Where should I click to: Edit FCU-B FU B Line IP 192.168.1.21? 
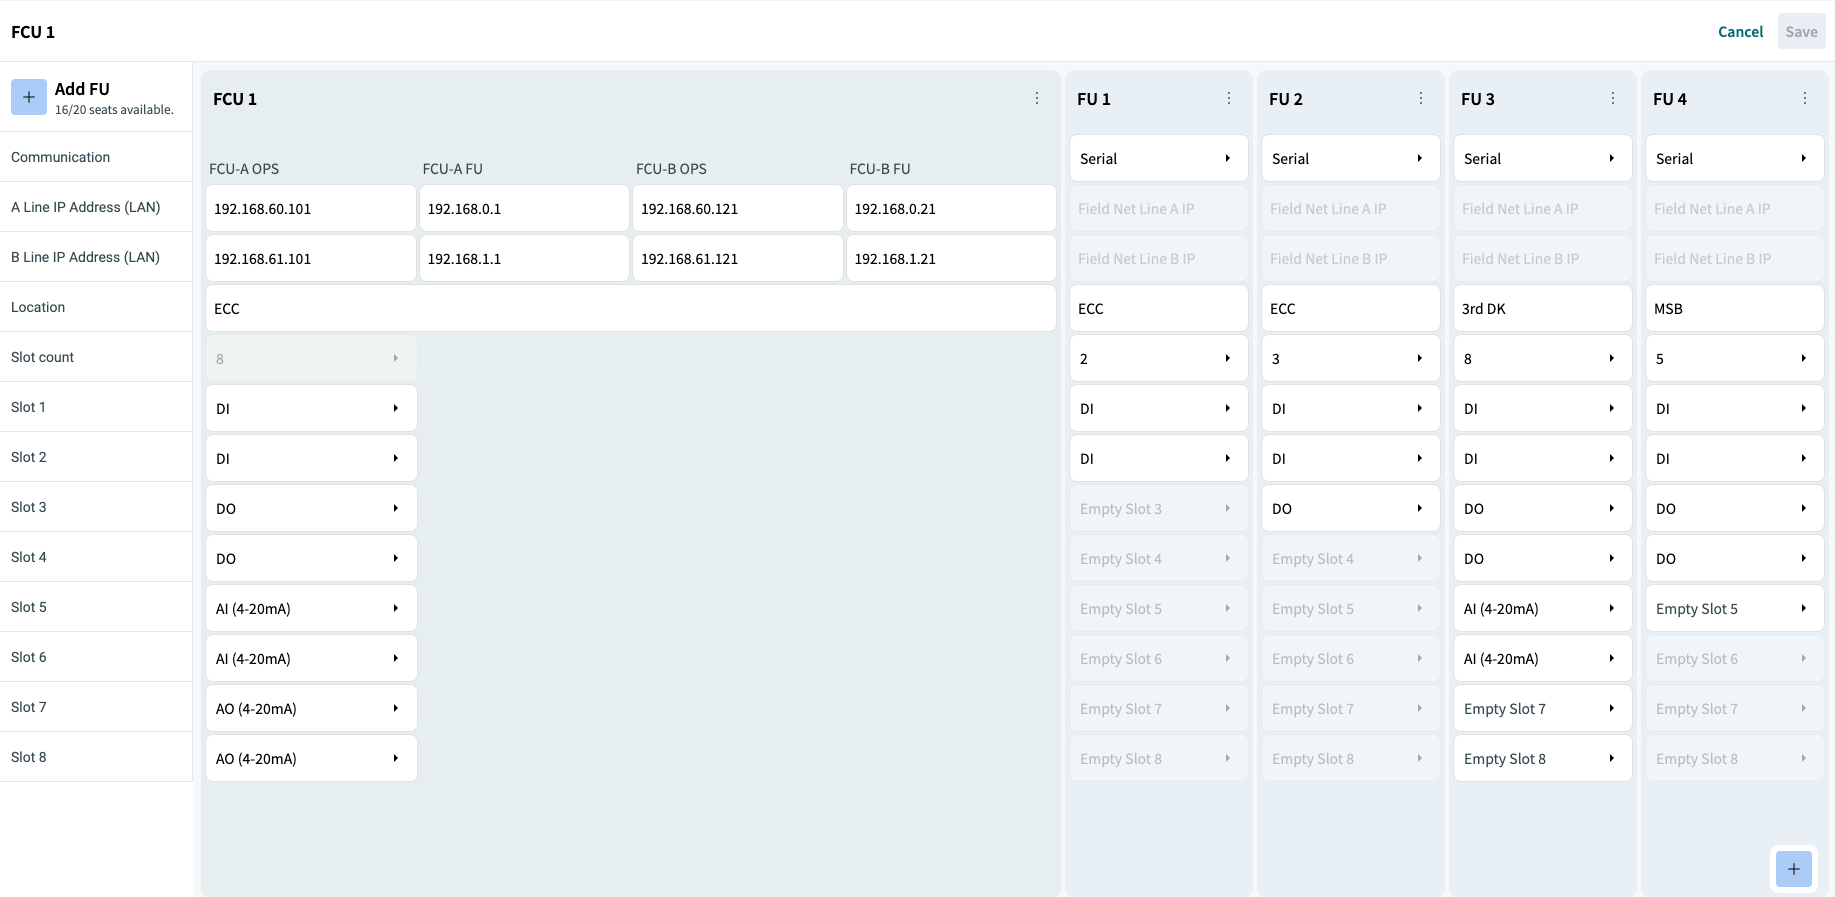click(x=951, y=258)
